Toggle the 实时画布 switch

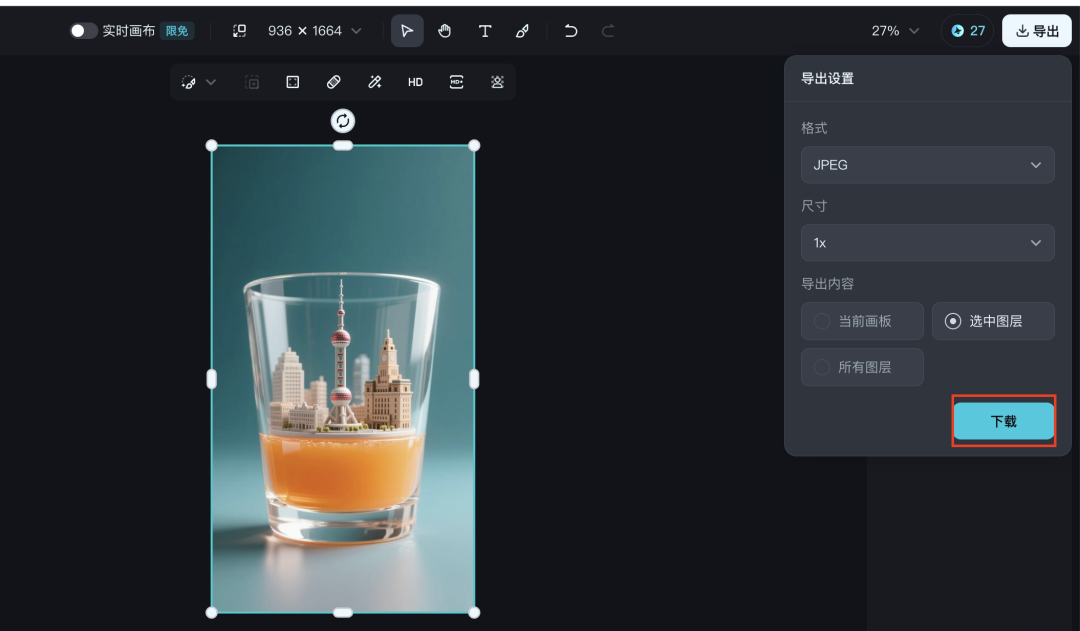(x=84, y=31)
